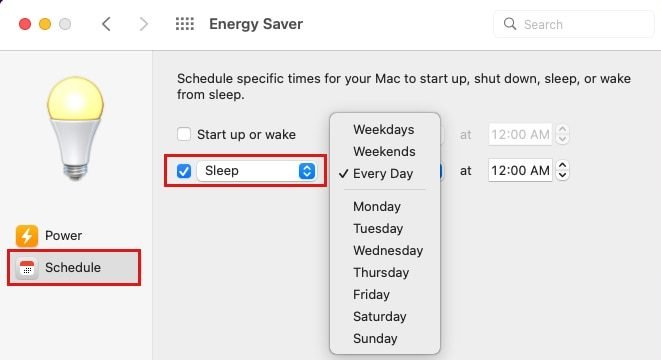Image resolution: width=661 pixels, height=360 pixels.
Task: Choose Weekends from the day menu
Action: [x=384, y=151]
